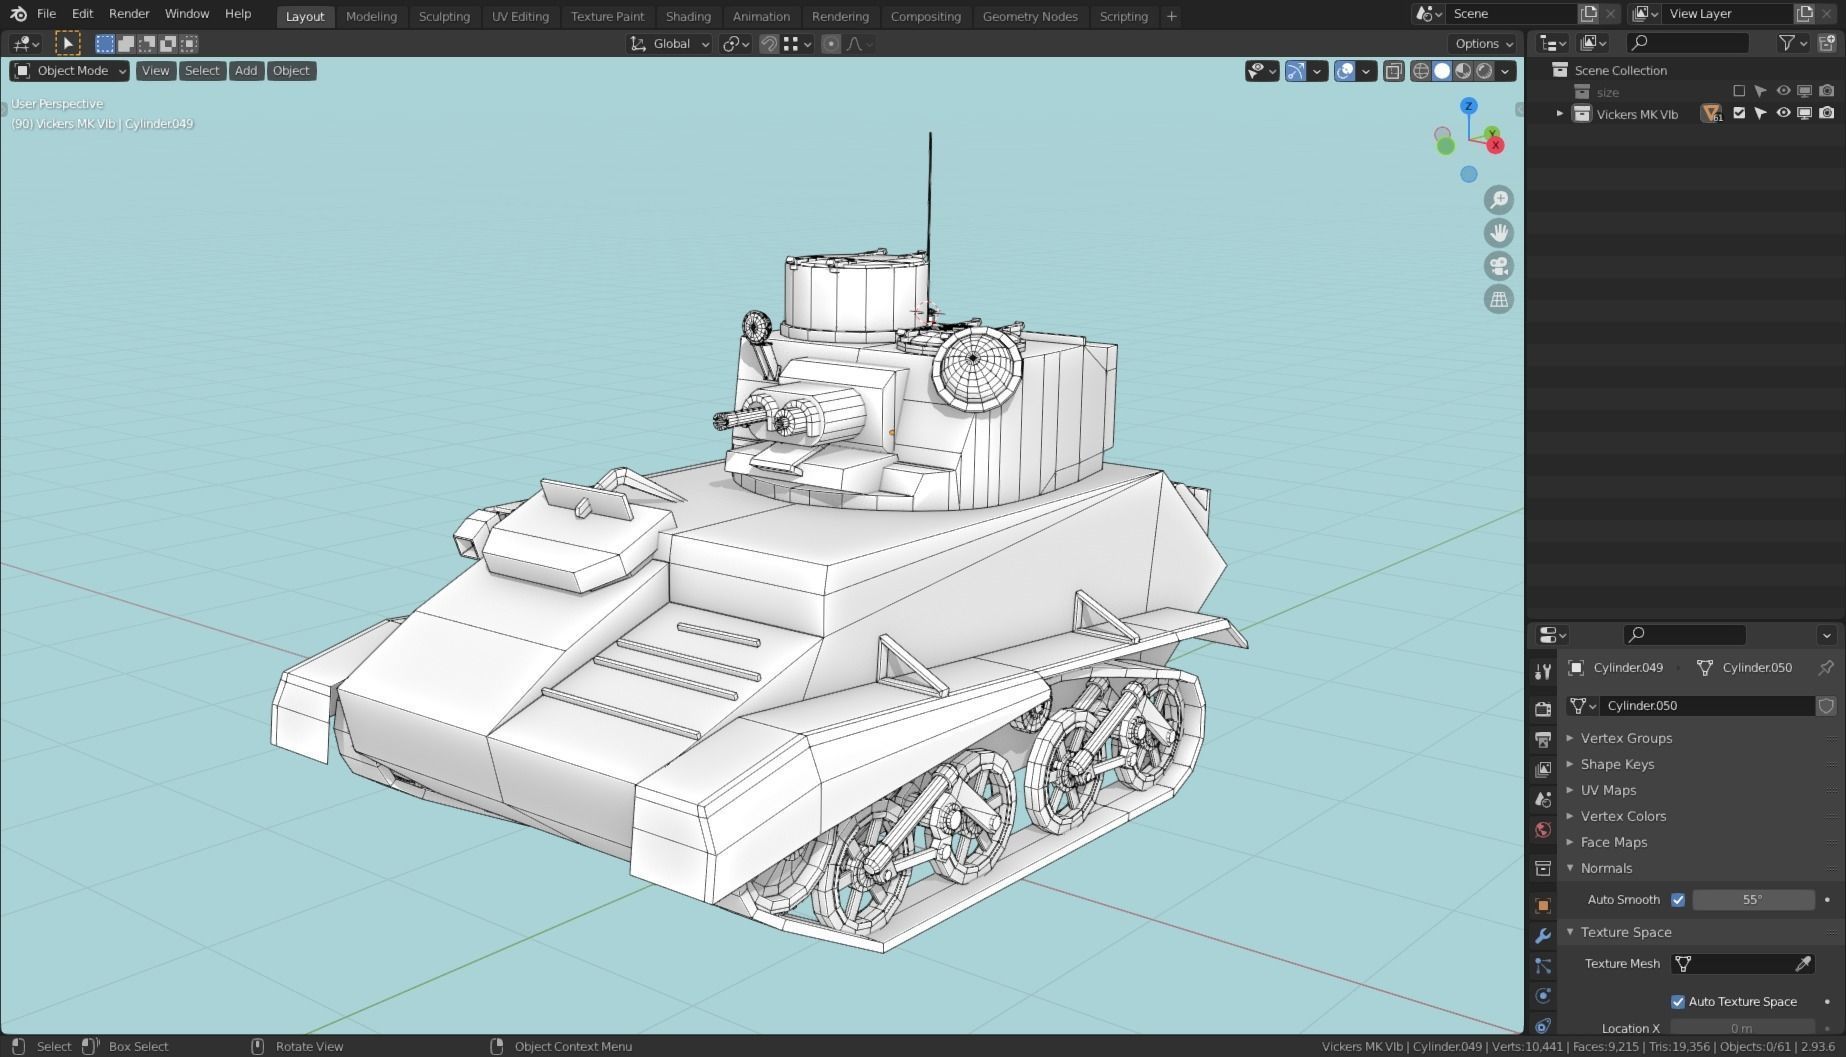Open the viewport Add menu
The image size is (1846, 1057).
coord(246,71)
